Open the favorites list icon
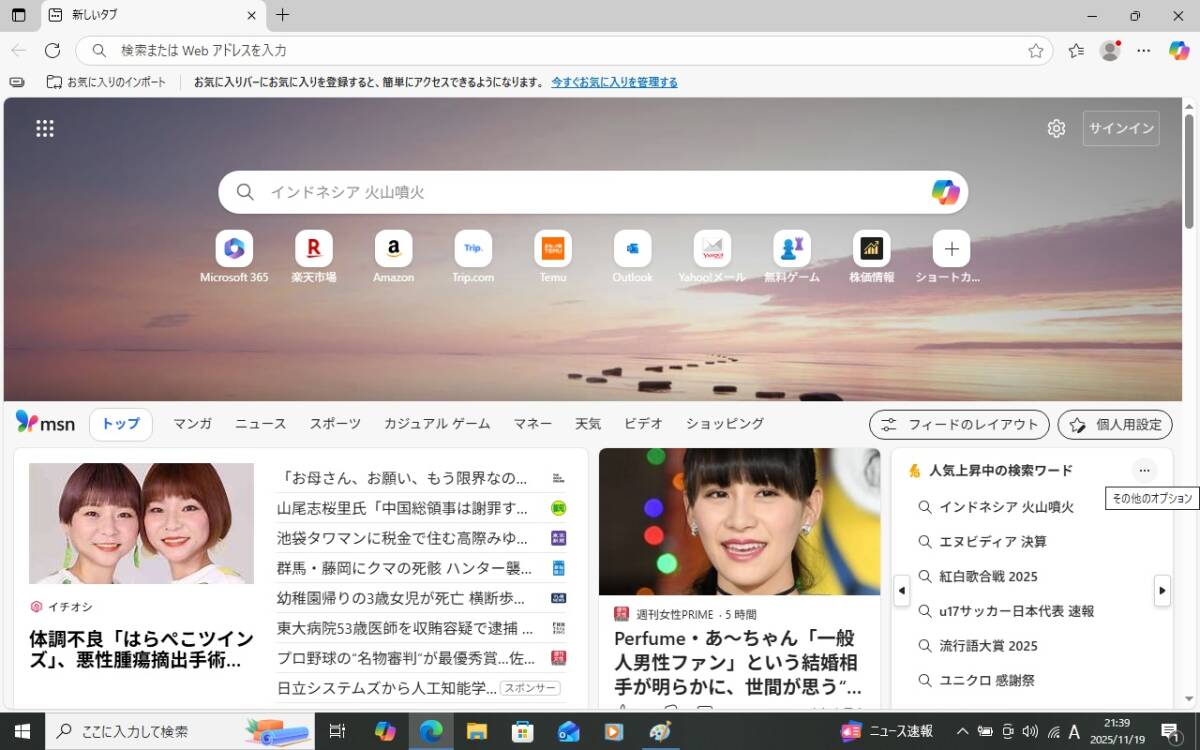This screenshot has height=750, width=1200. pos(1076,50)
